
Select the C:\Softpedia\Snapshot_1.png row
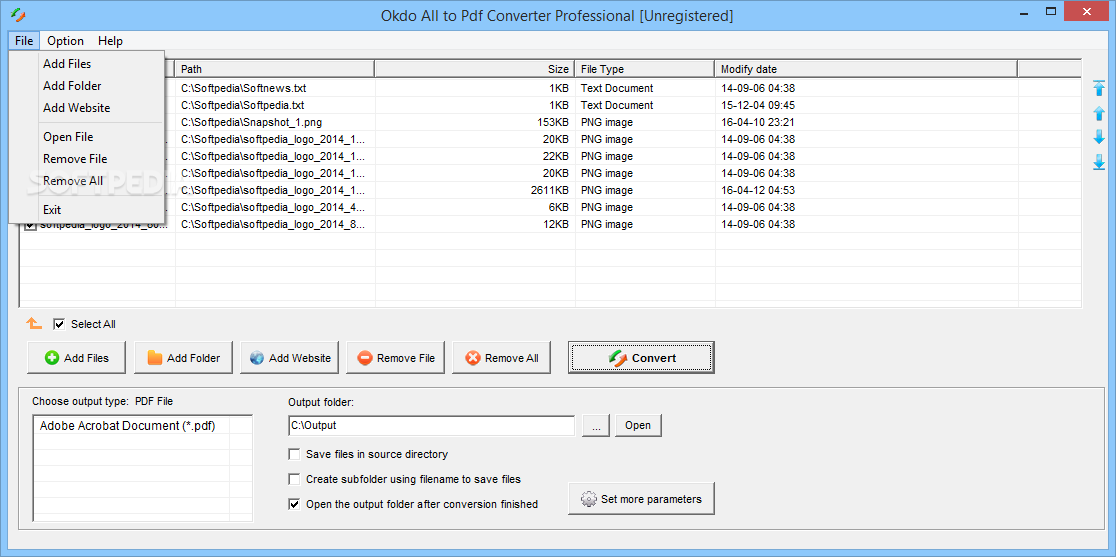pos(550,122)
